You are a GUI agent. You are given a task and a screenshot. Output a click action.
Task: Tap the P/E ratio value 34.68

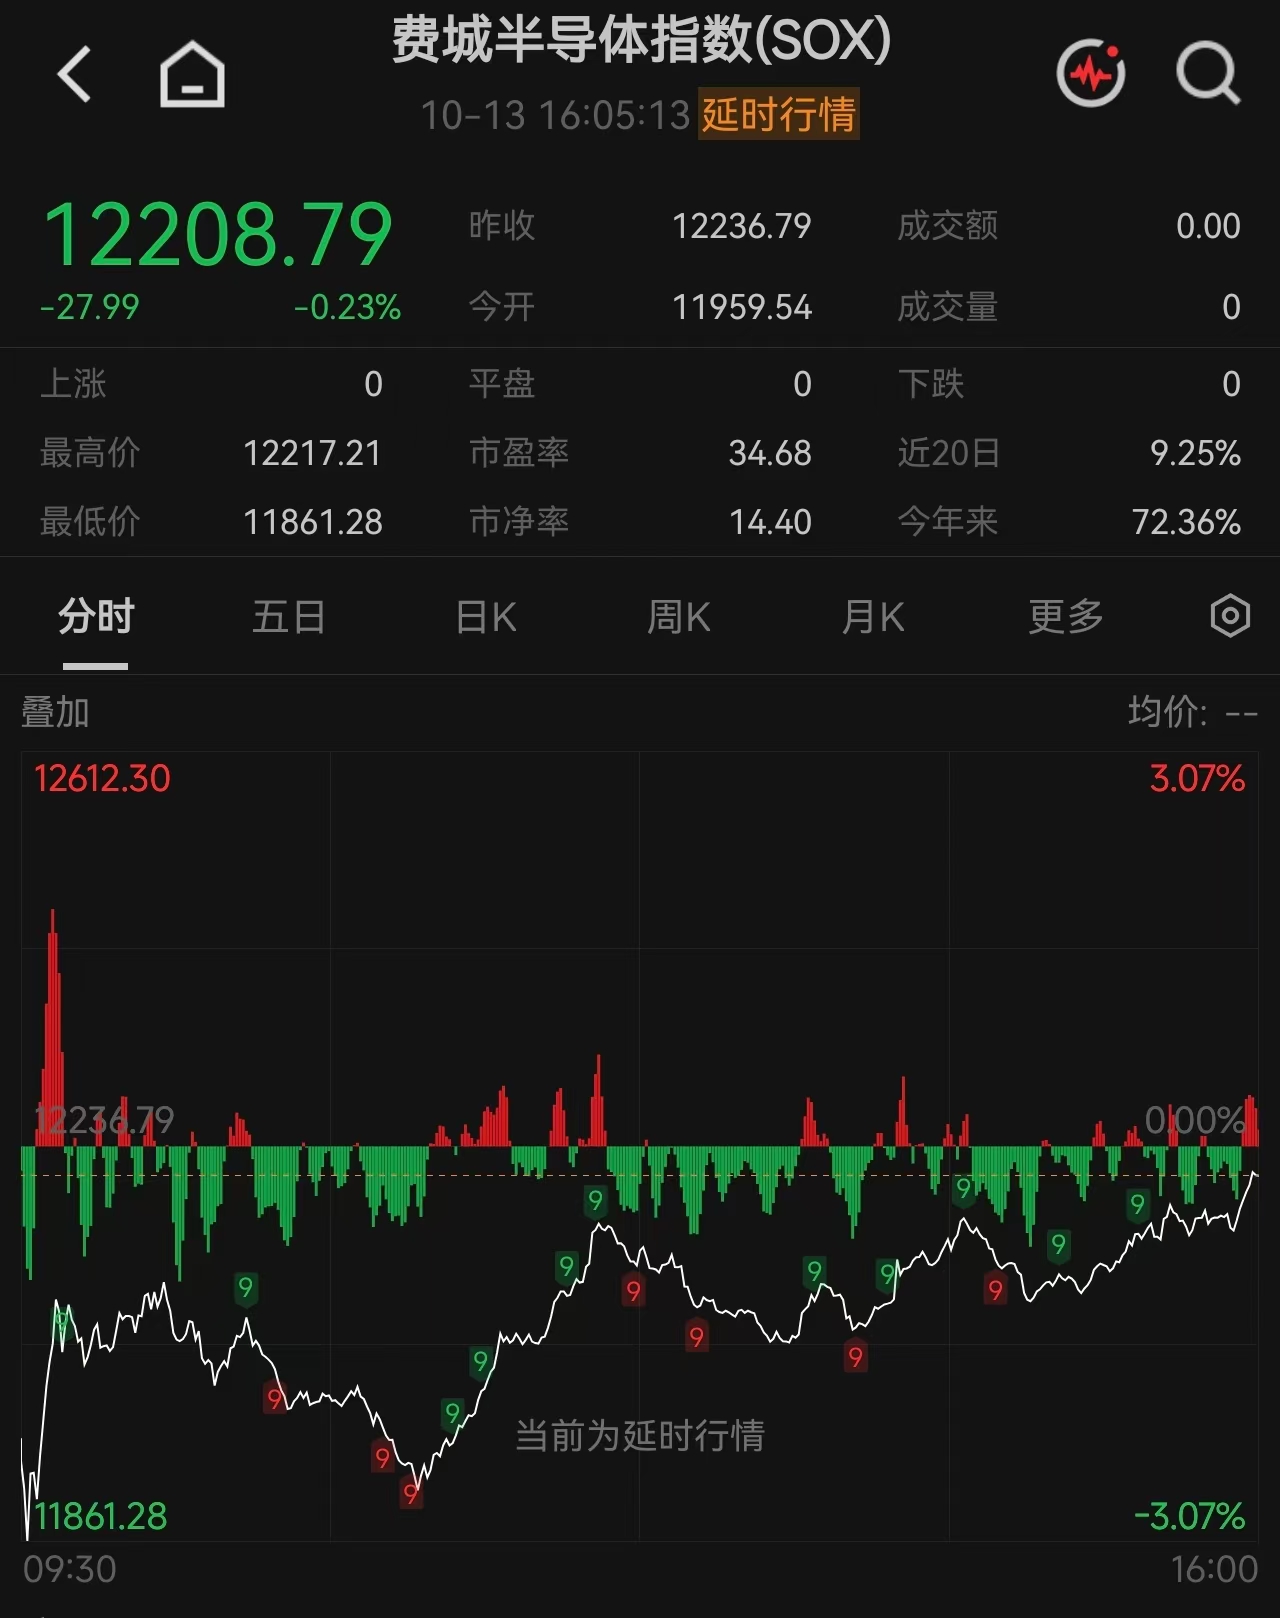click(770, 453)
